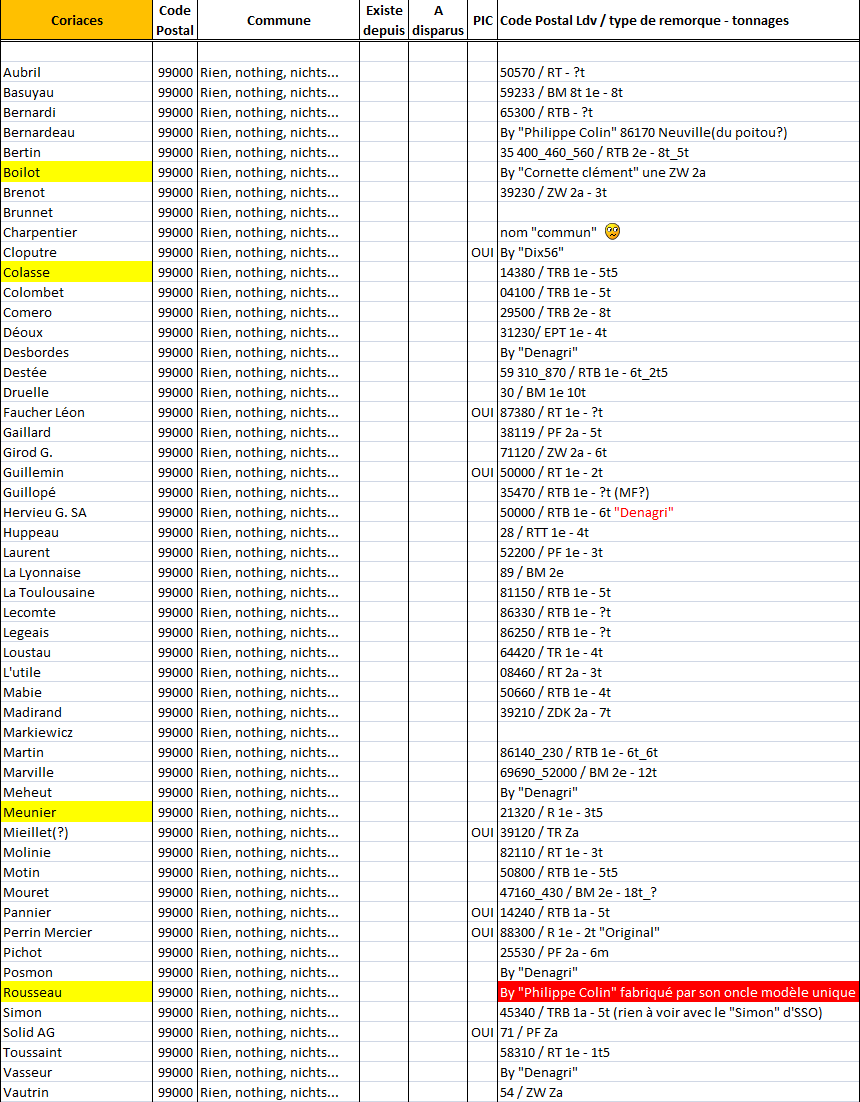Screen dimensions: 860x1102
Task: Select the nom "commun" cell text
Action: pos(549,233)
